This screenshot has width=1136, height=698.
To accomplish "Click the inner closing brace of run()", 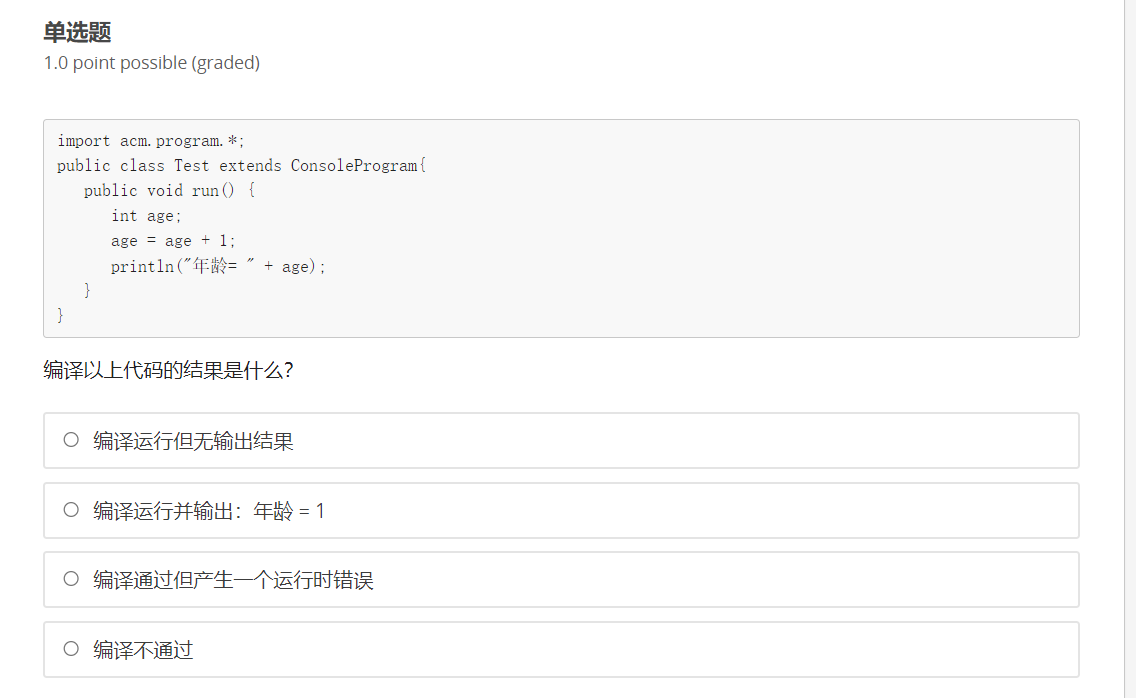I will coord(88,291).
